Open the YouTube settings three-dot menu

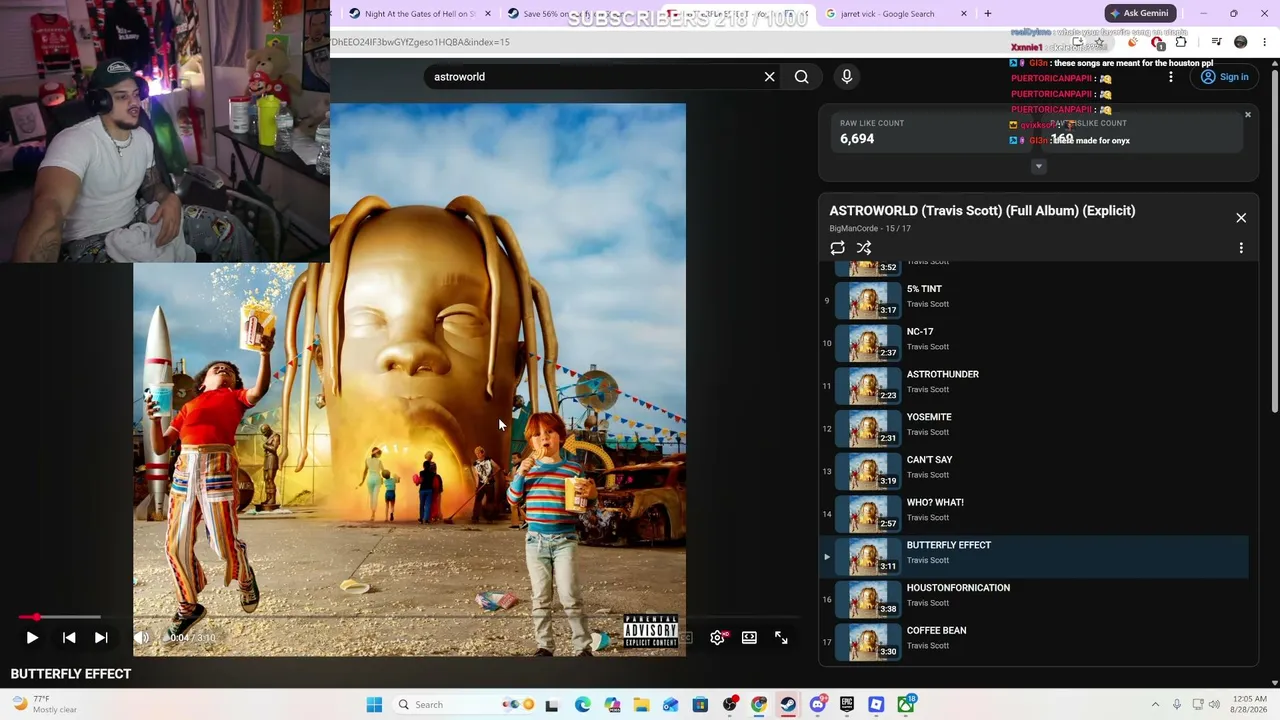(x=1171, y=76)
